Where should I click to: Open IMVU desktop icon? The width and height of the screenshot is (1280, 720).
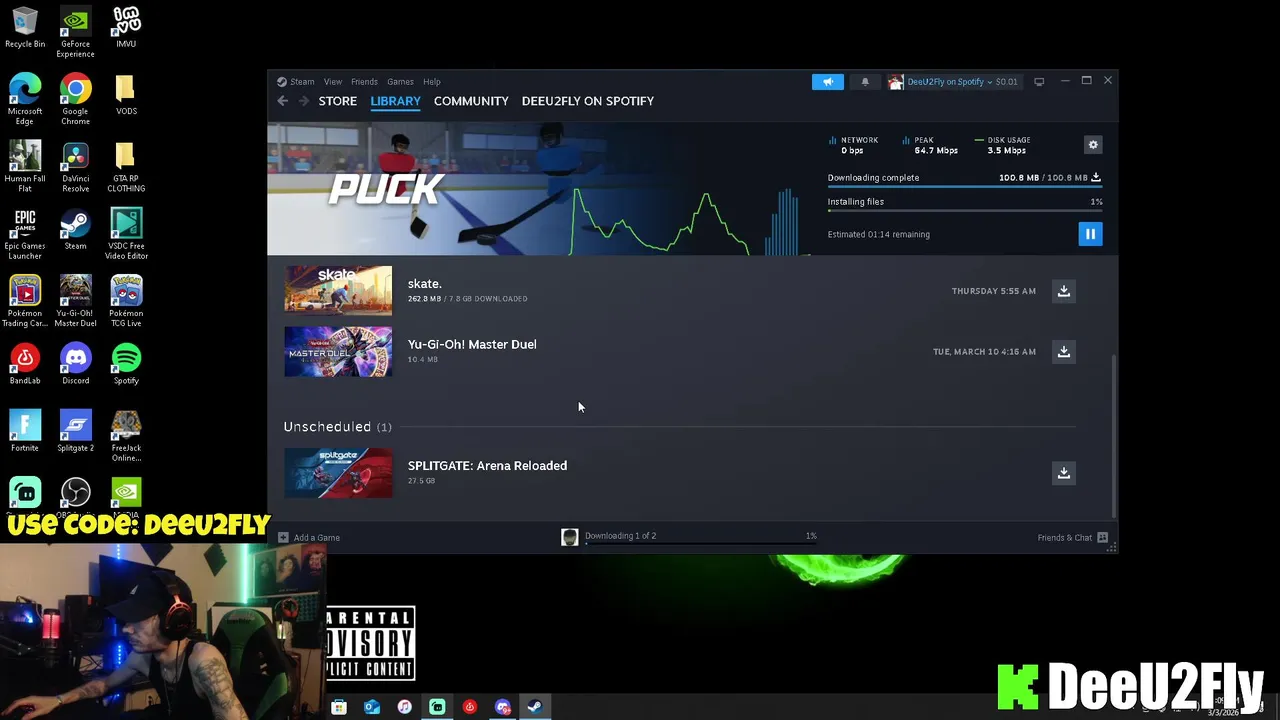(x=126, y=29)
